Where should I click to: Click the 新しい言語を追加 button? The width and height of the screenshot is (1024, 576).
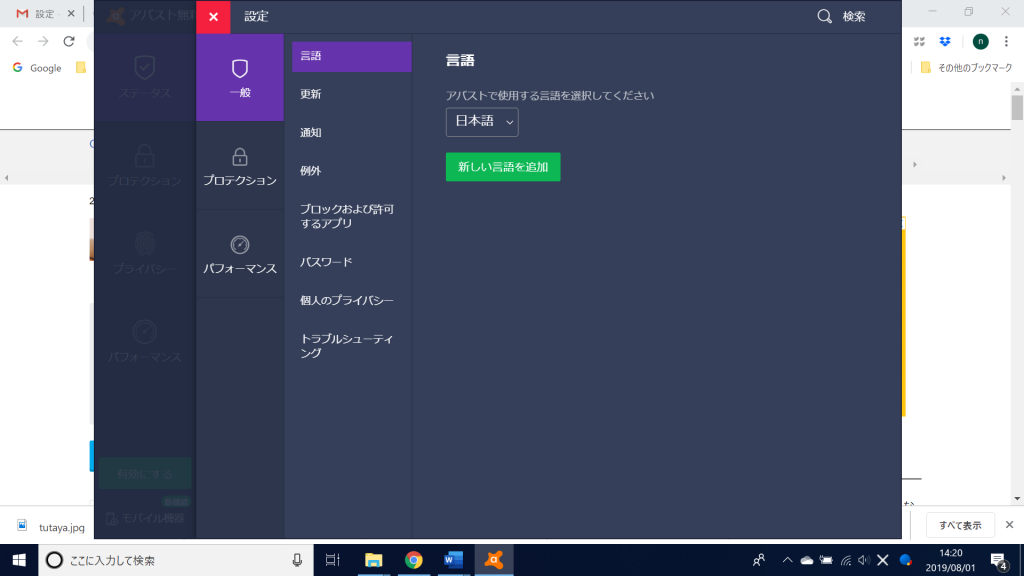pyautogui.click(x=503, y=167)
